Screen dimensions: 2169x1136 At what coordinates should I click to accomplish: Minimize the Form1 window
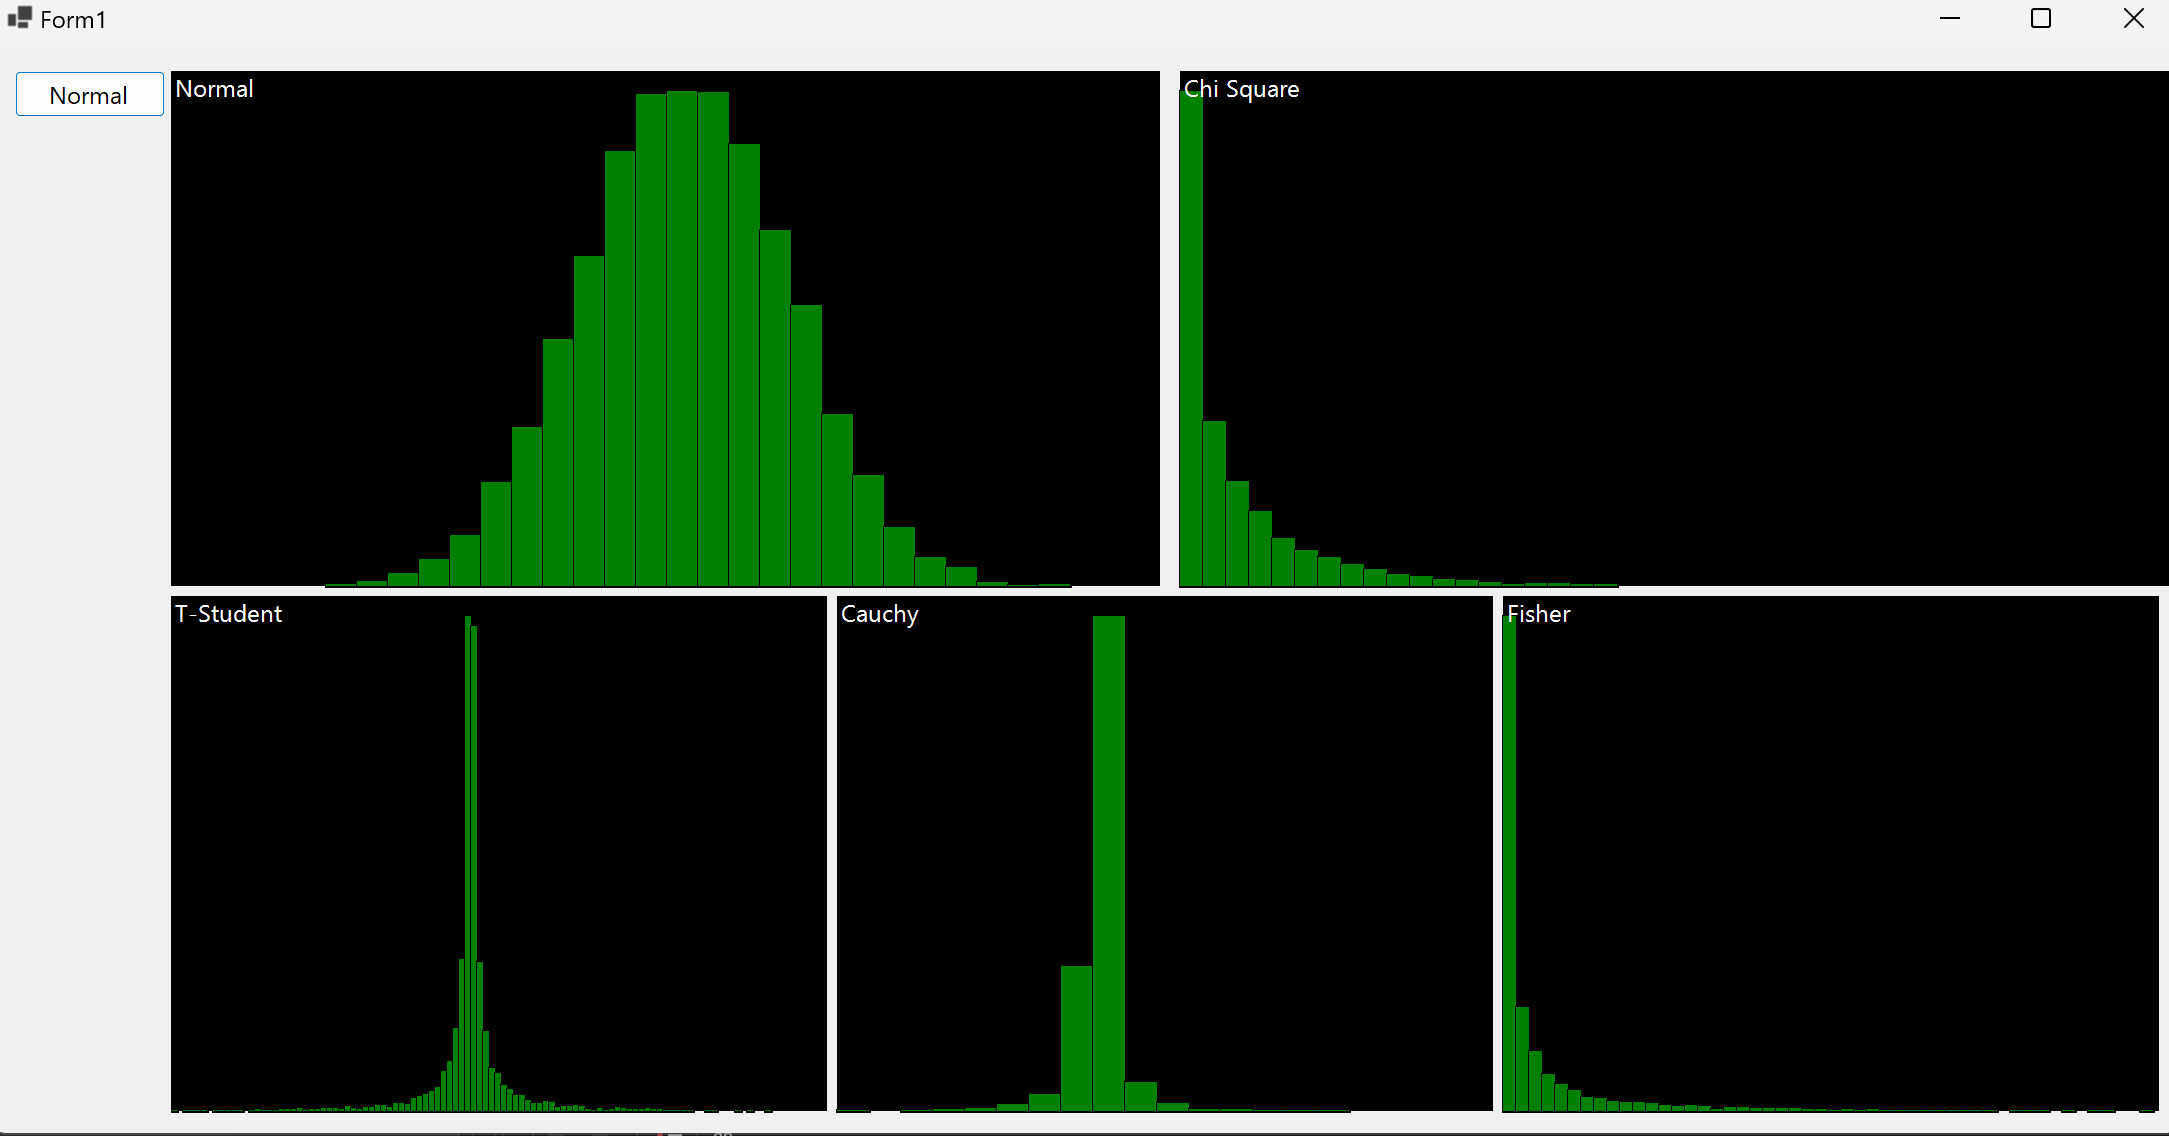pyautogui.click(x=1949, y=19)
